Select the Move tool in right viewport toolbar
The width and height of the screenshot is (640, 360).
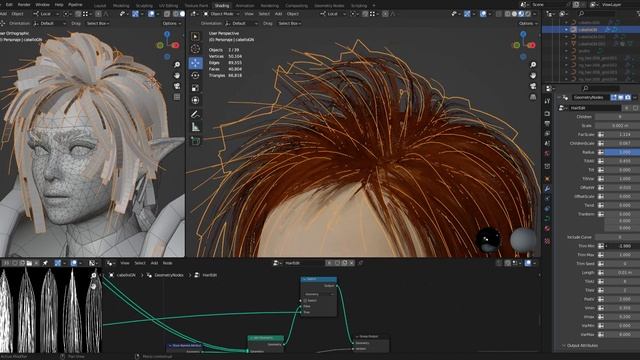[196, 63]
